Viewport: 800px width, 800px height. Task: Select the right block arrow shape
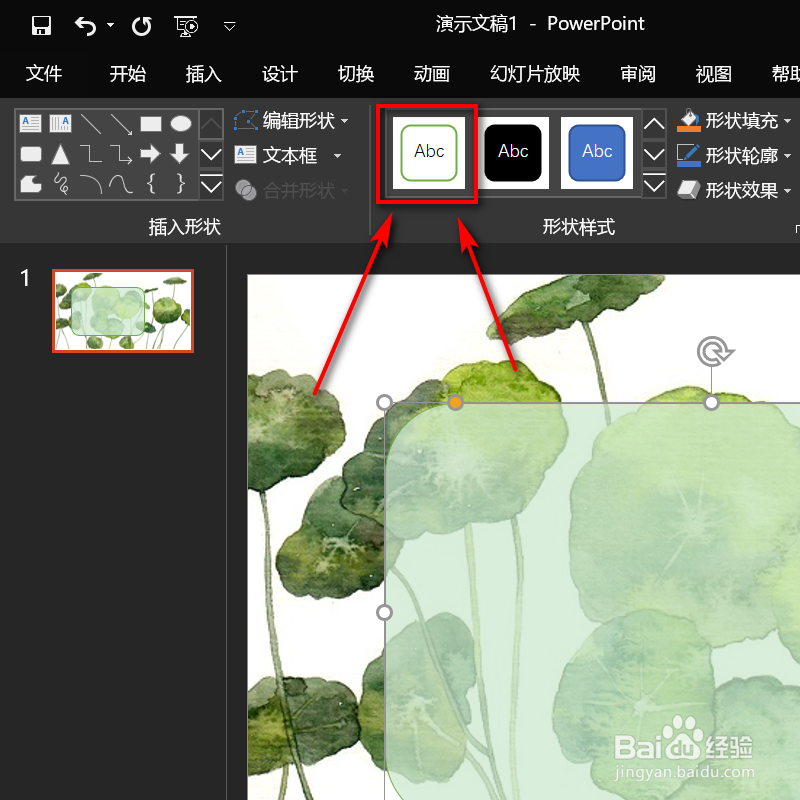click(151, 154)
